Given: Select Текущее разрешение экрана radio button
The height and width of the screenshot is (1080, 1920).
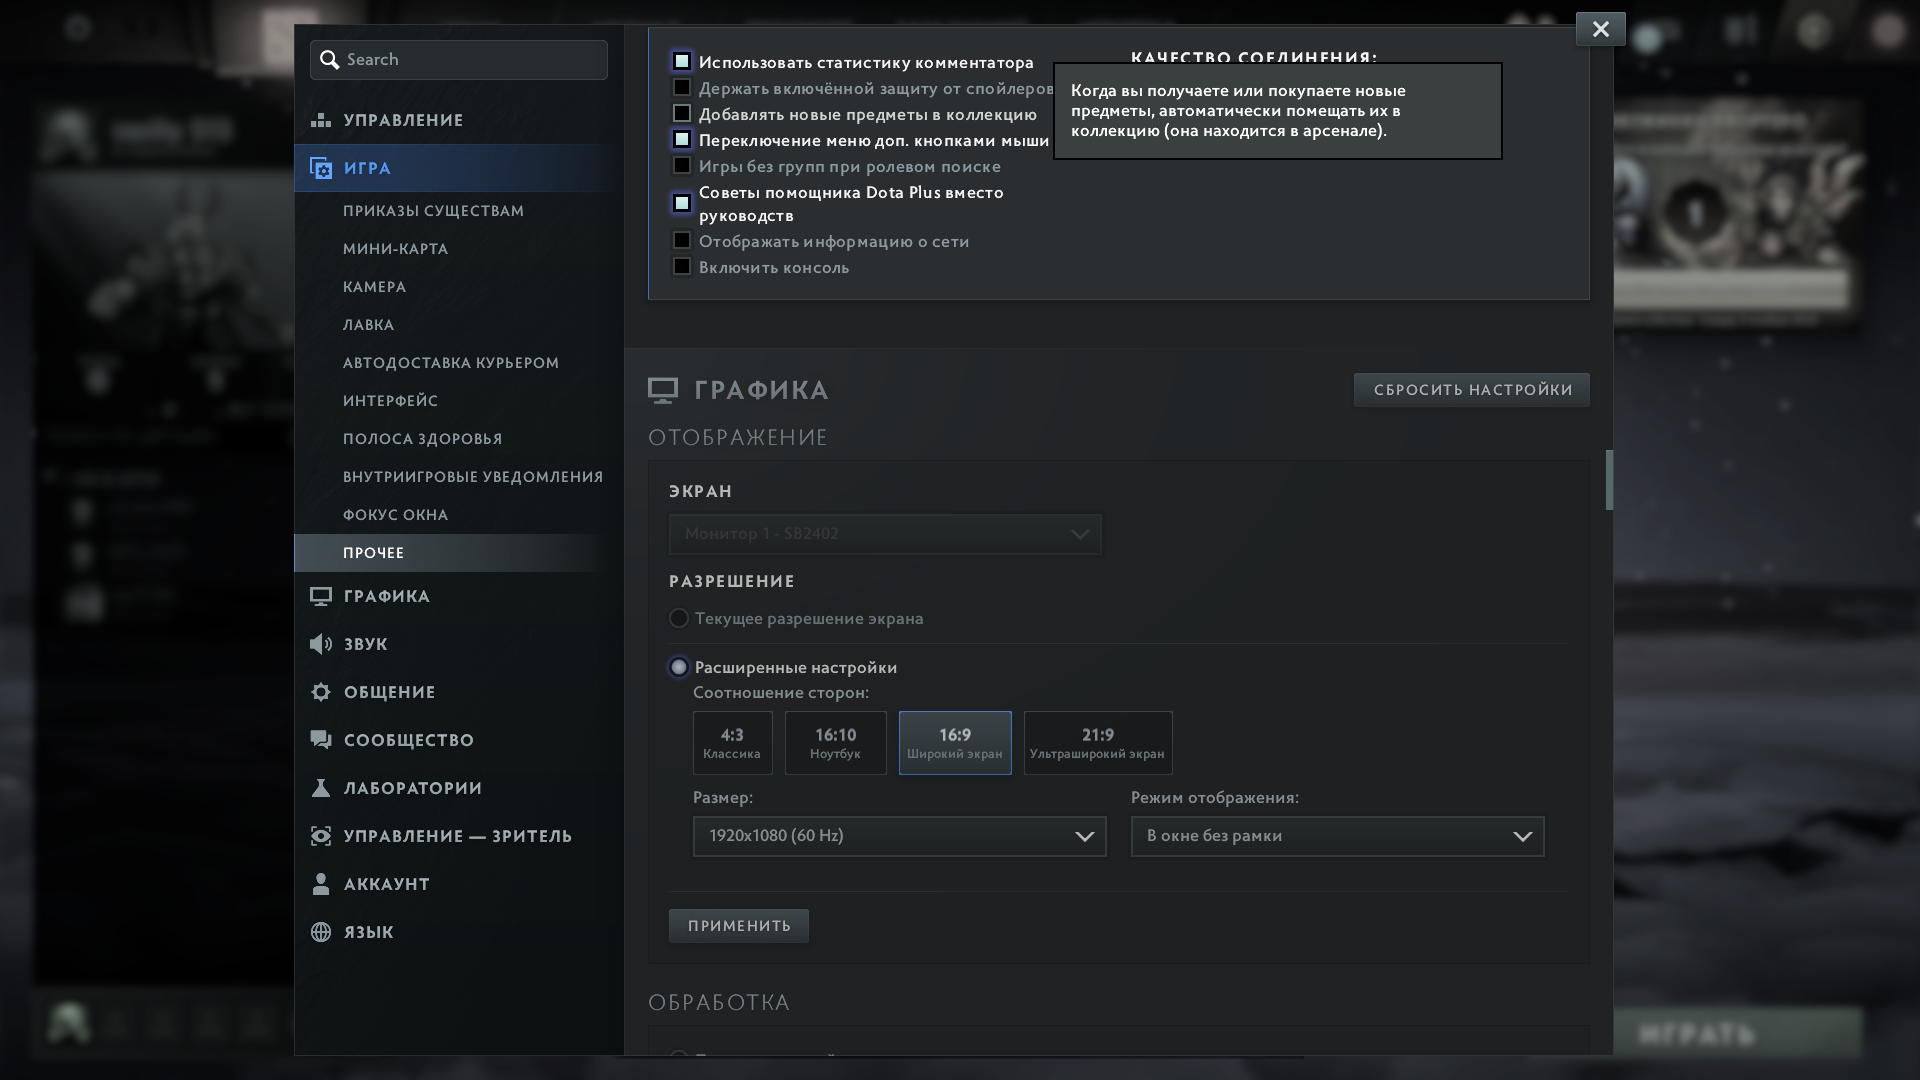Looking at the screenshot, I should tap(679, 619).
